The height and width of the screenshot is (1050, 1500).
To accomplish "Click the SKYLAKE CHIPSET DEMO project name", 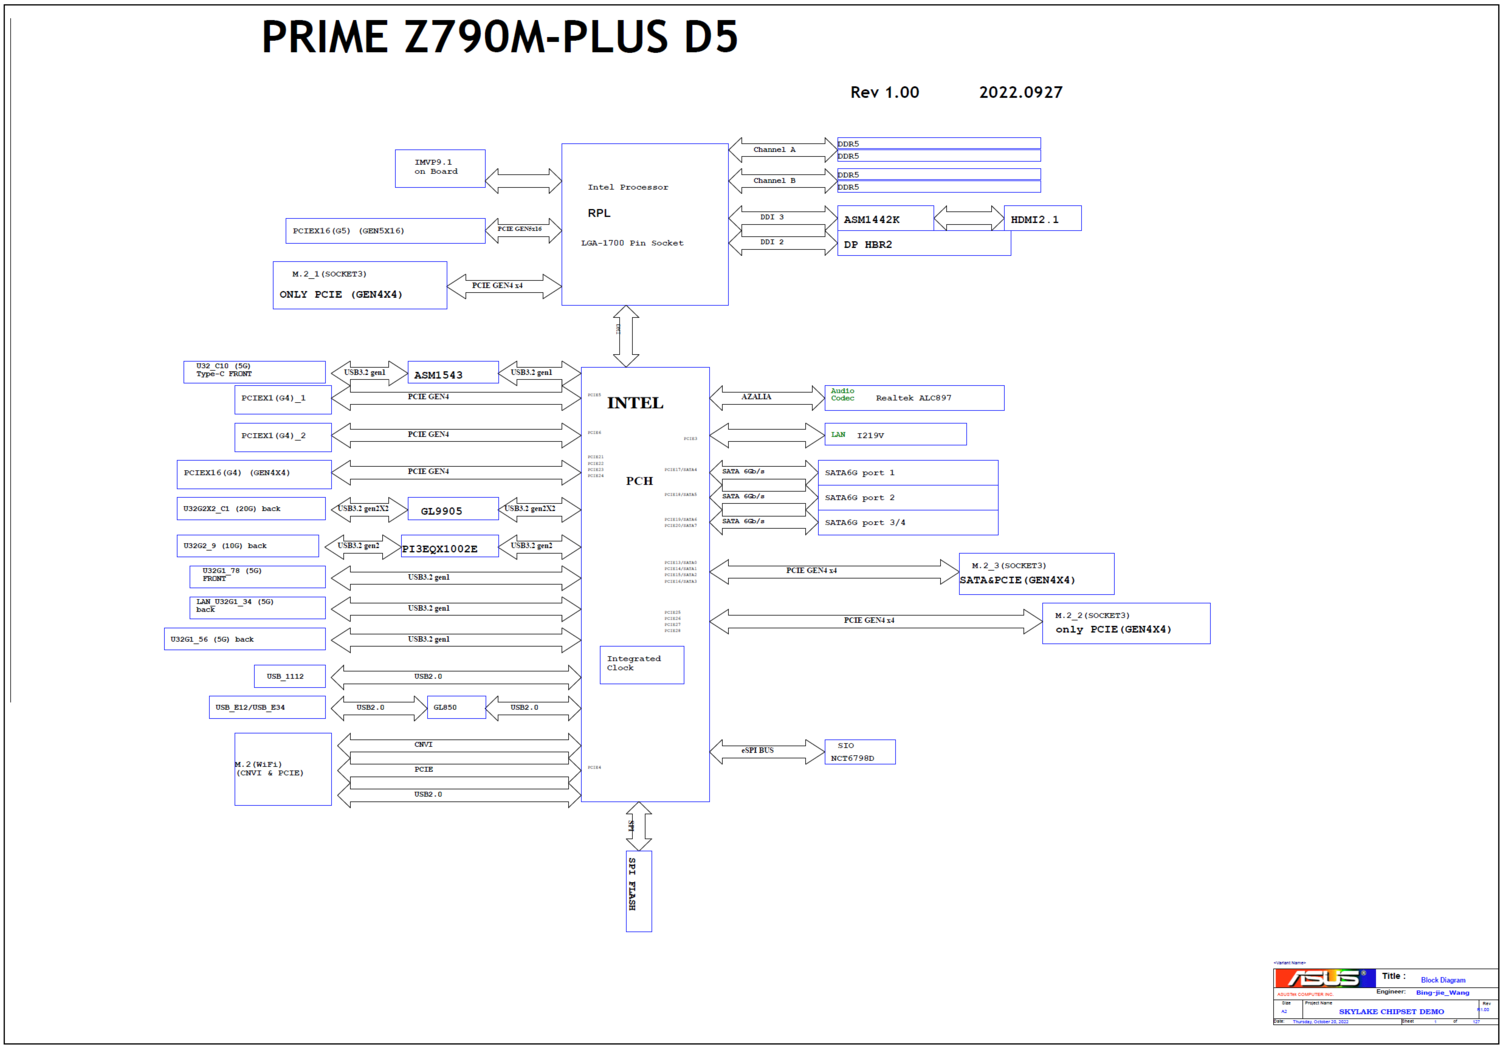I will [x=1390, y=1011].
